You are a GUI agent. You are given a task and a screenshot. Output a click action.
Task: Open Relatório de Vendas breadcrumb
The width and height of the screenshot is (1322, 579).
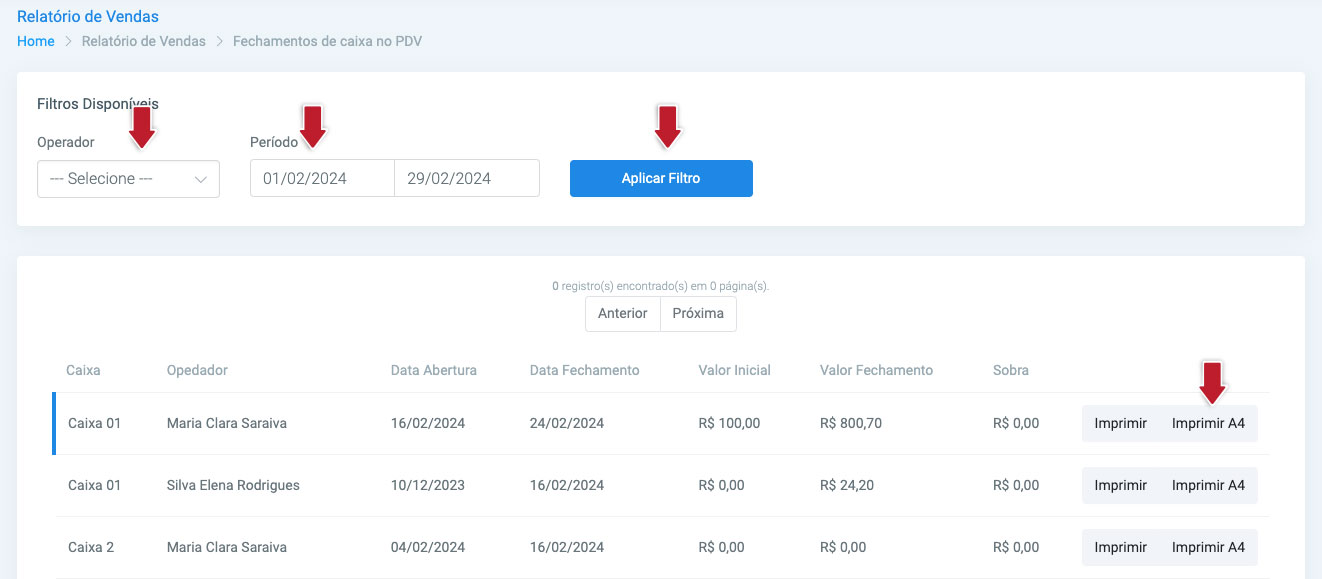click(144, 41)
